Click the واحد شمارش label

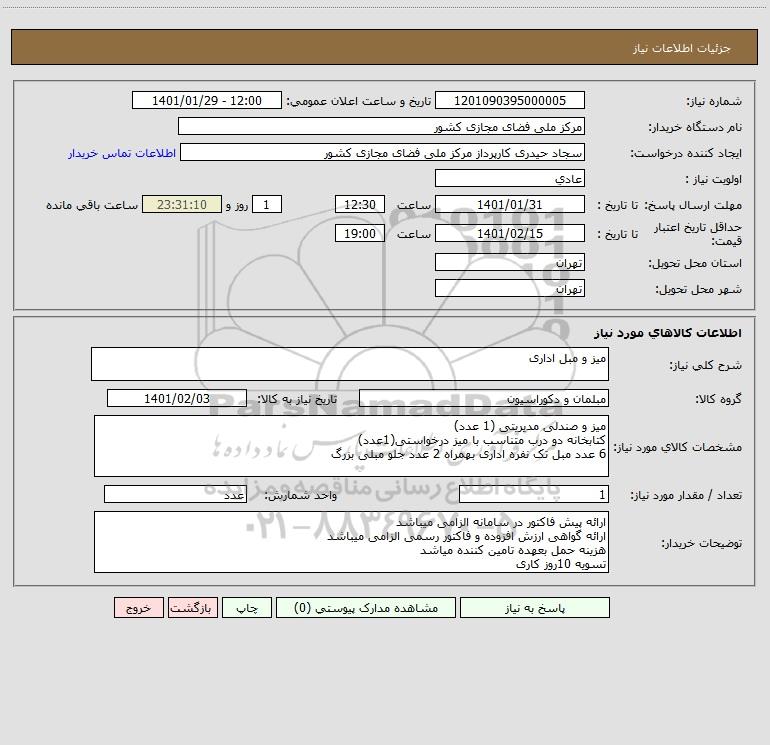tap(301, 496)
